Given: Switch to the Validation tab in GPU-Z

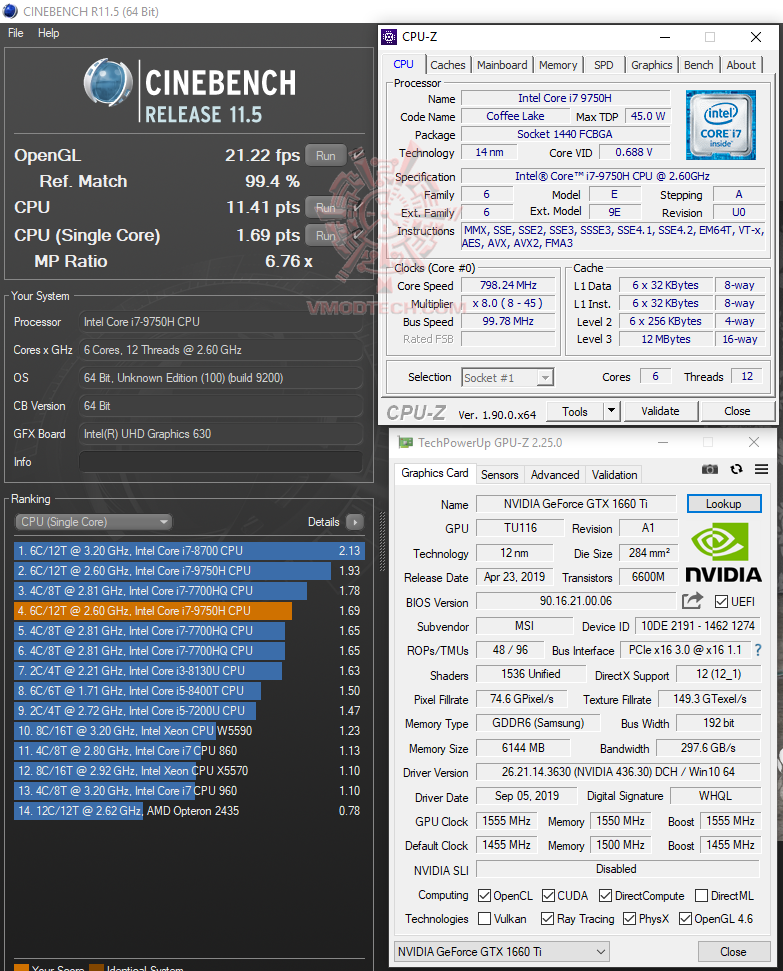Looking at the screenshot, I should pyautogui.click(x=615, y=475).
